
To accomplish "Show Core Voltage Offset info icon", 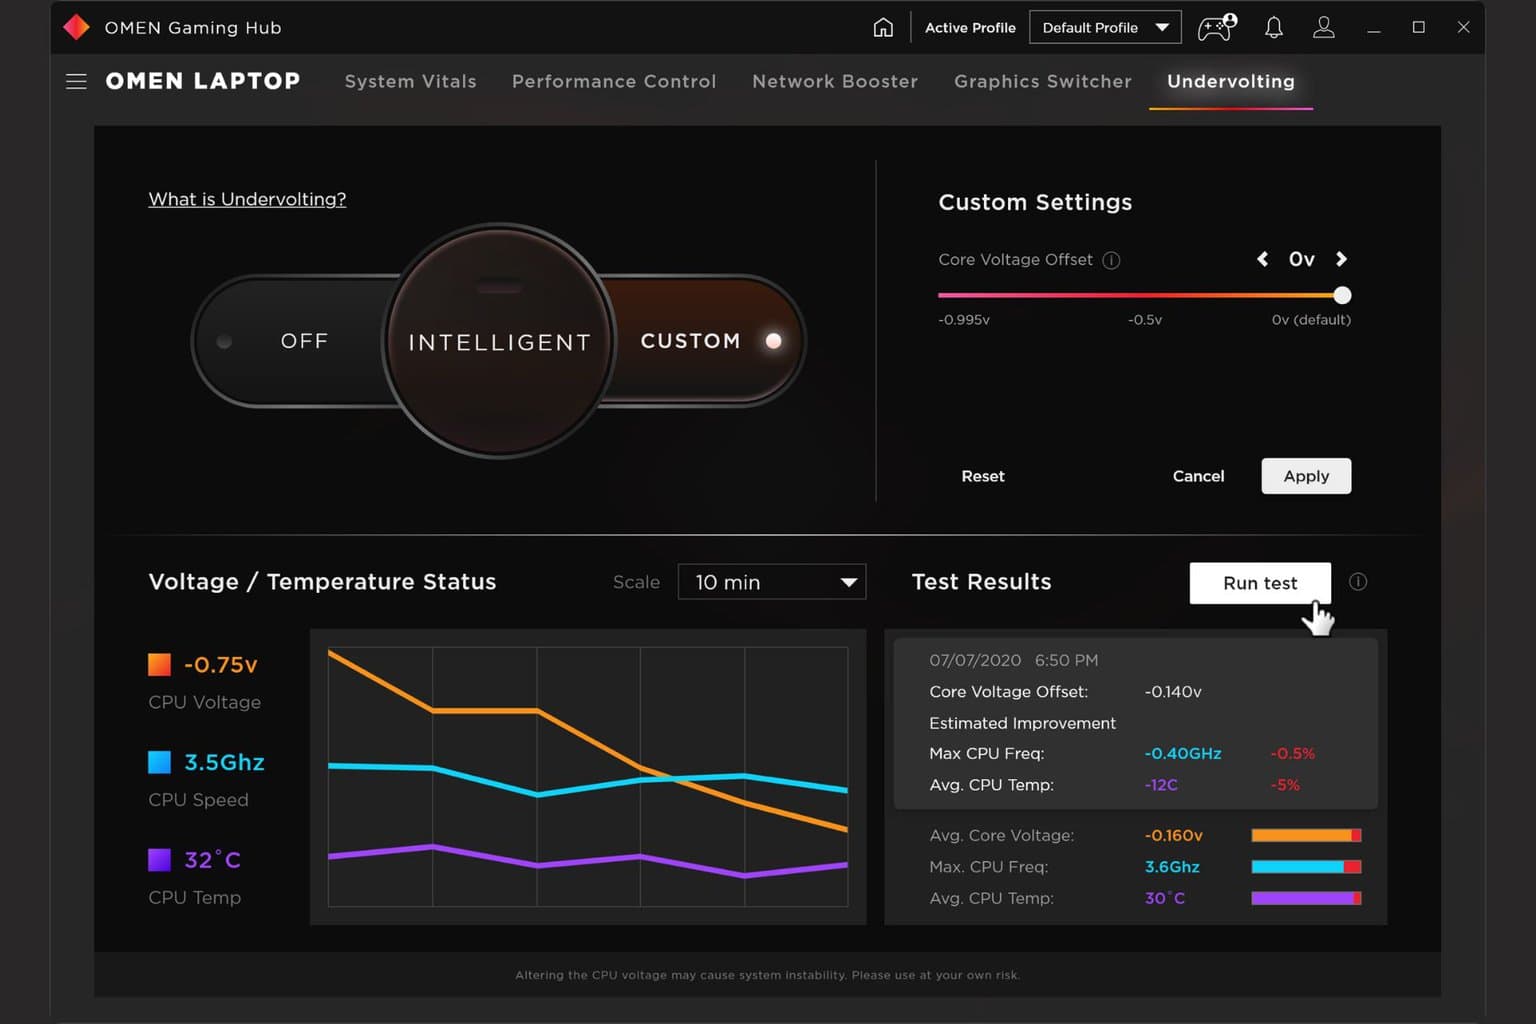I will (x=1111, y=260).
